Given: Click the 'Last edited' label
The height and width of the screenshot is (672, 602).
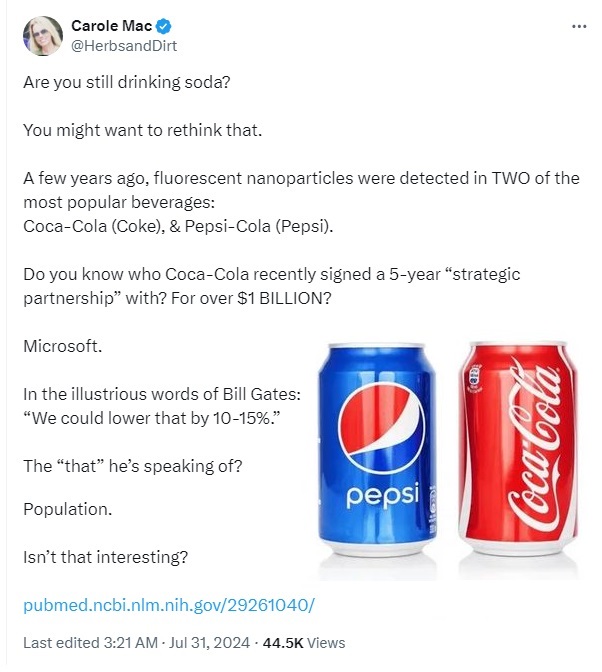Looking at the screenshot, I should coord(61,643).
